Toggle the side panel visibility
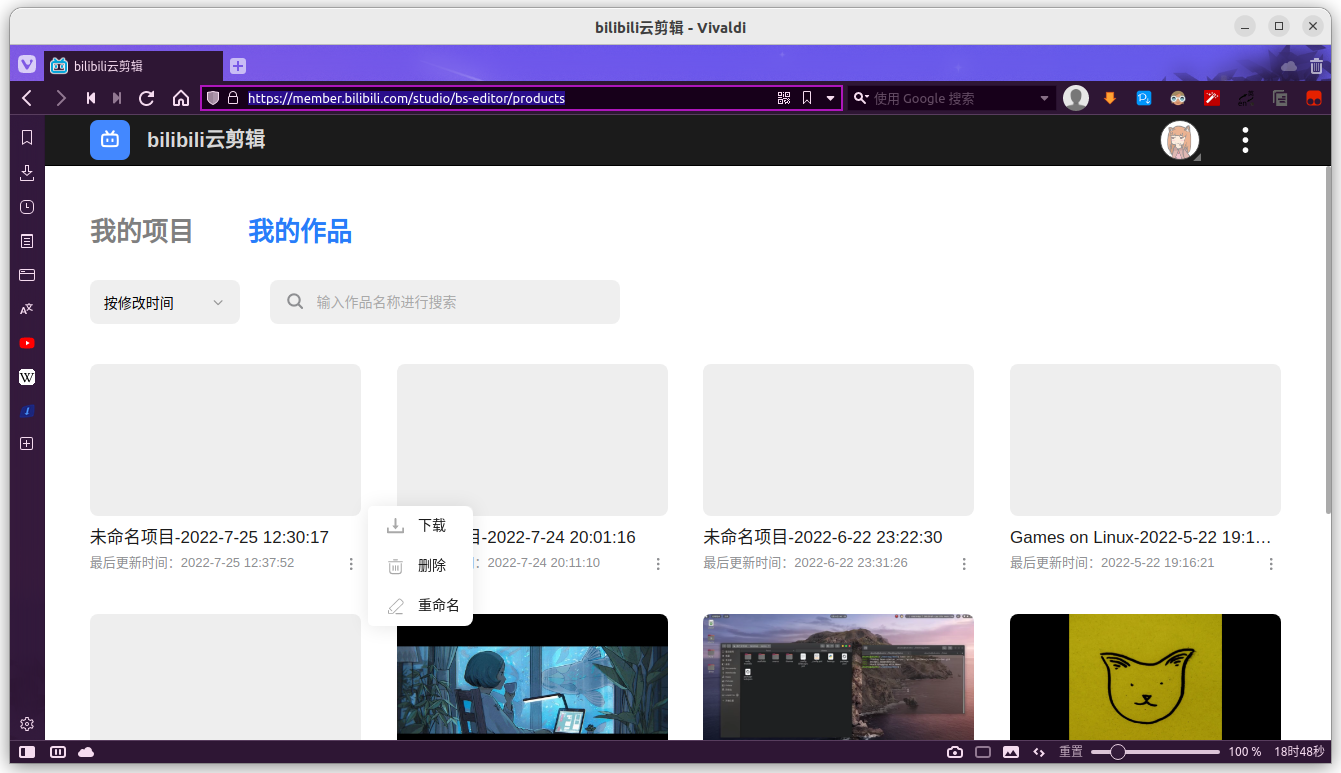The image size is (1341, 773). (27, 752)
